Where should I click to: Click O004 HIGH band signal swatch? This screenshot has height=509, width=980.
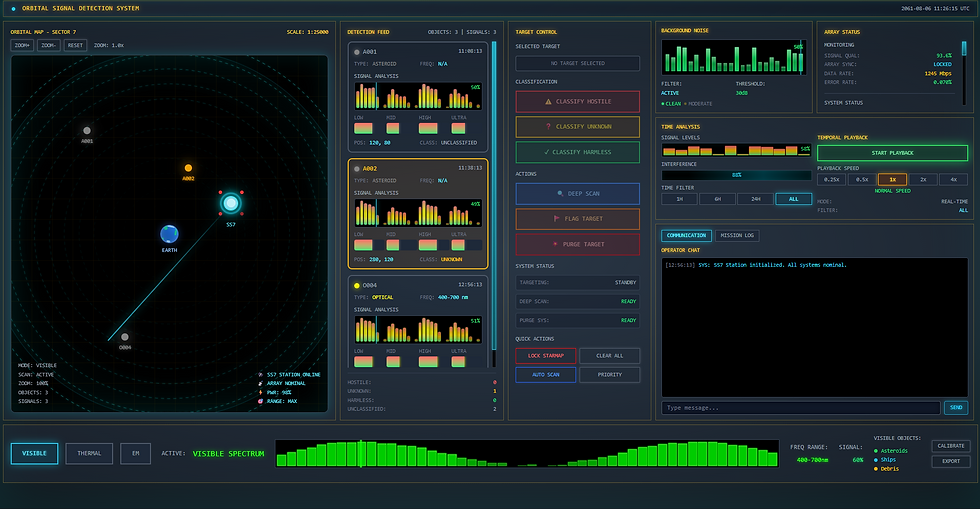tap(428, 361)
